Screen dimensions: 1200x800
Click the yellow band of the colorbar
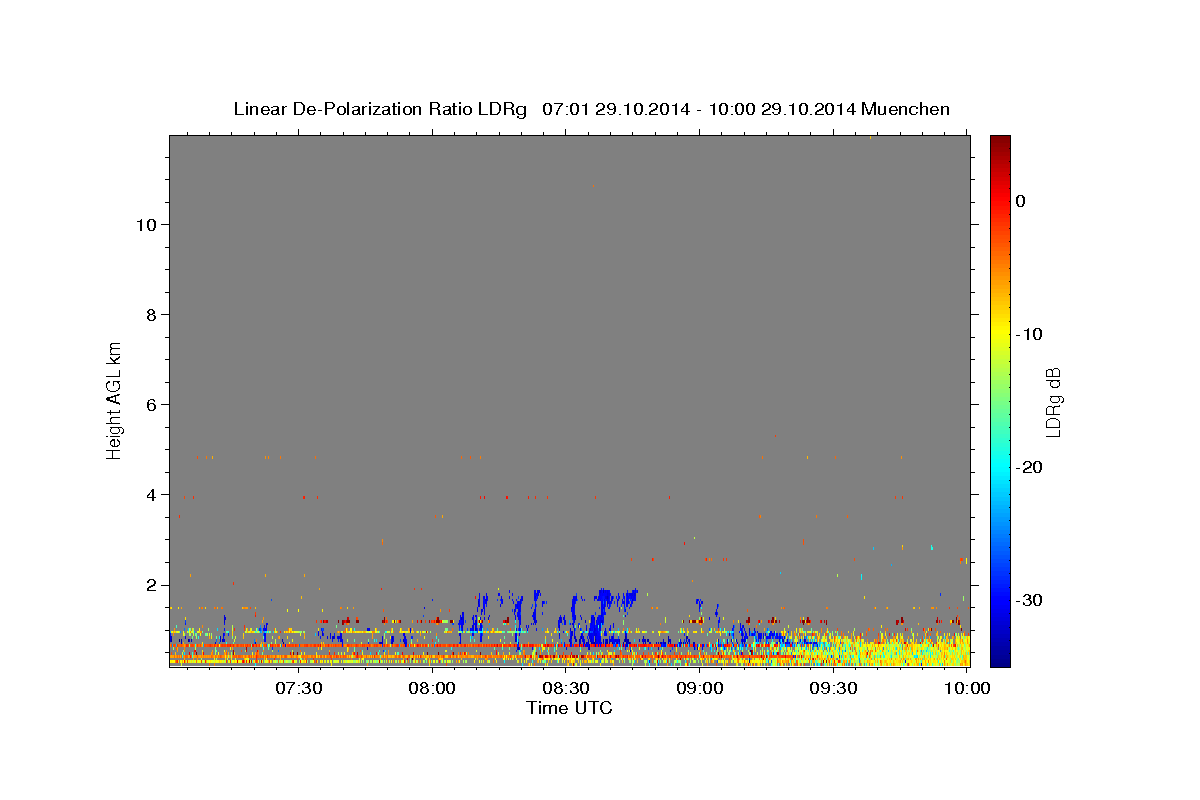coord(1000,330)
